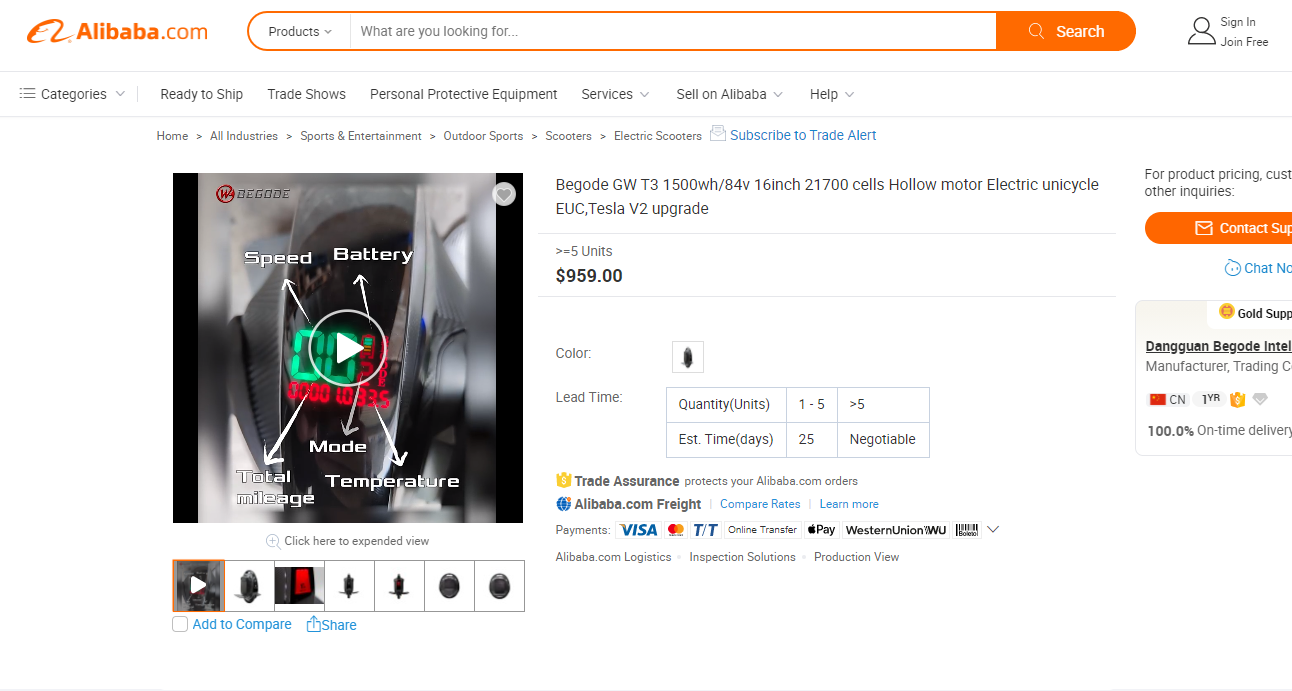This screenshot has height=691, width=1292.
Task: Open the Scooters breadcrumb
Action: (568, 136)
